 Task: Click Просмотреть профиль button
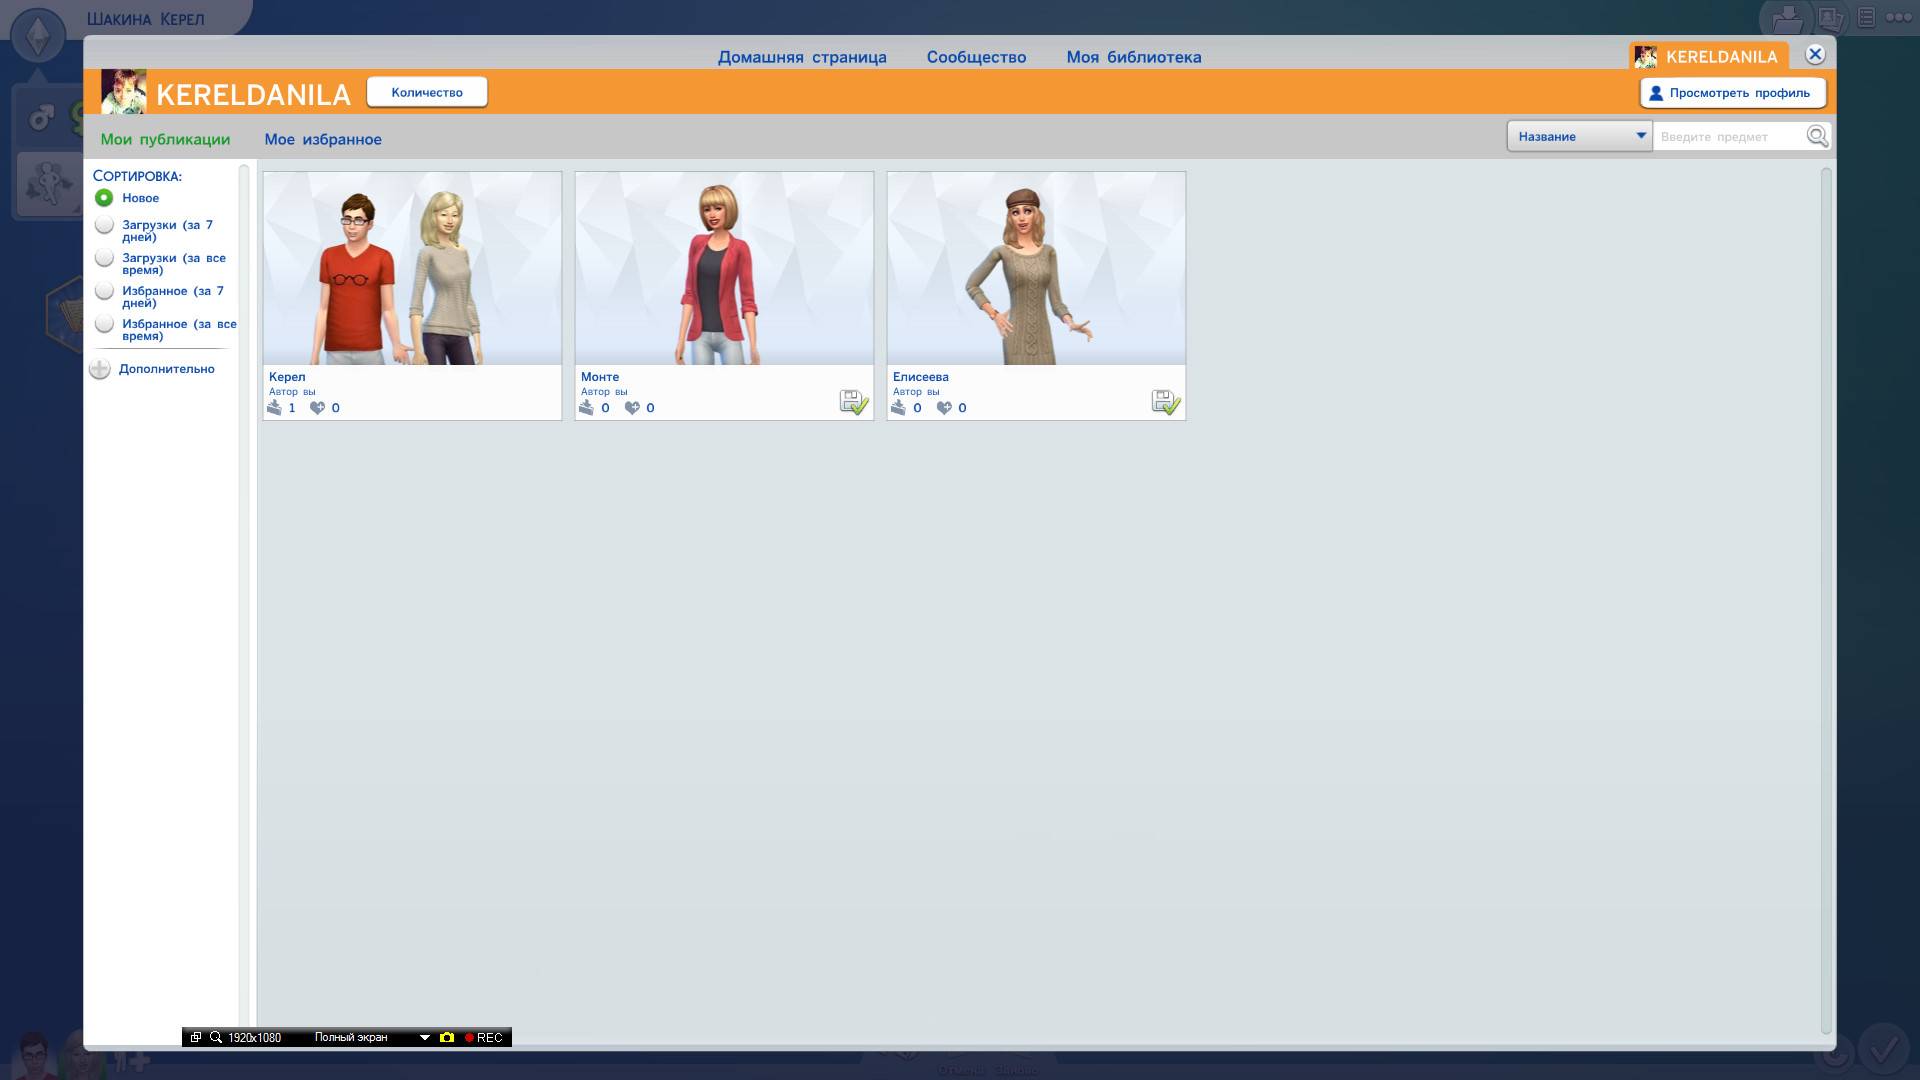[1732, 93]
